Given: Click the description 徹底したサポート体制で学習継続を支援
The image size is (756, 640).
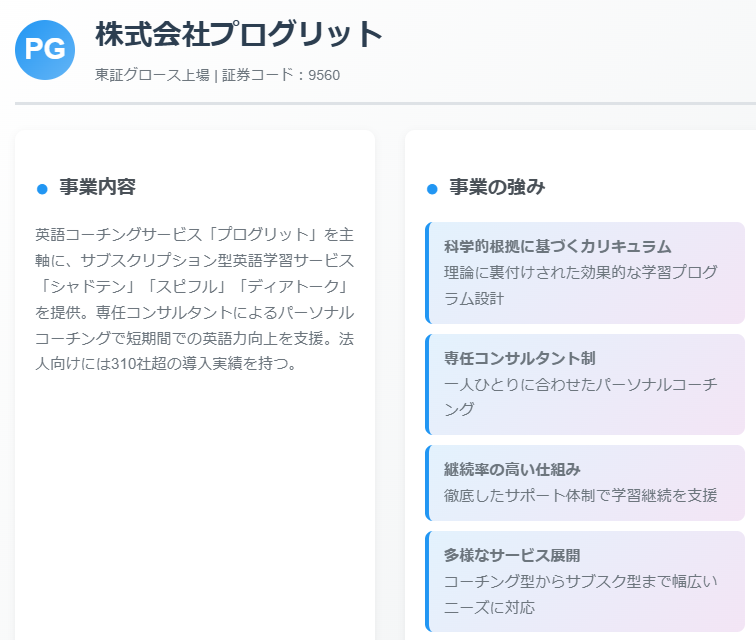Looking at the screenshot, I should click(580, 495).
